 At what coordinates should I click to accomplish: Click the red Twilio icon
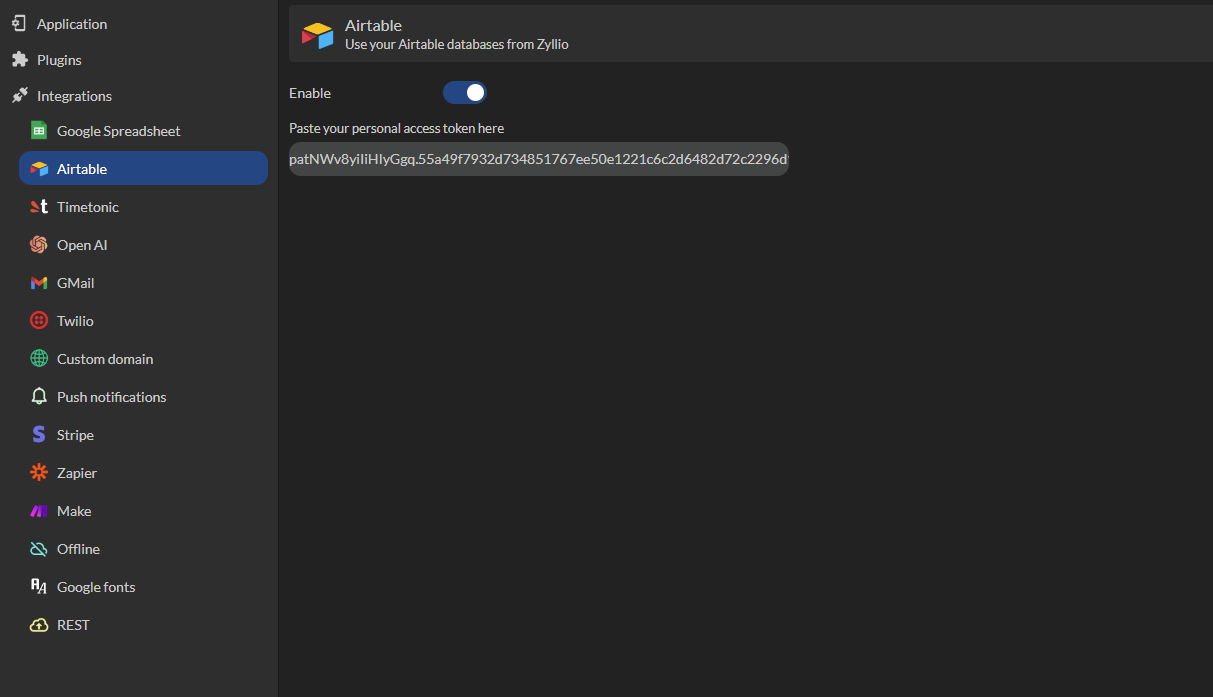(39, 321)
